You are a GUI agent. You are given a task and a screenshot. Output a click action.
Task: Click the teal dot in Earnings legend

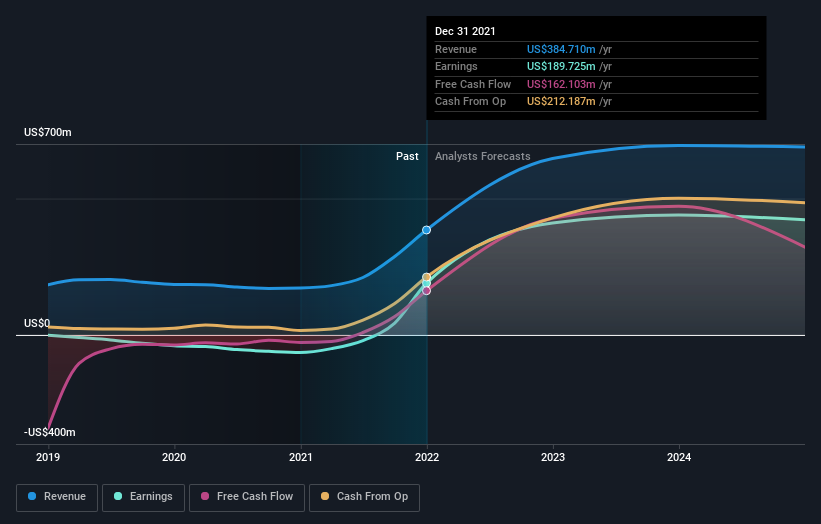[x=118, y=496]
